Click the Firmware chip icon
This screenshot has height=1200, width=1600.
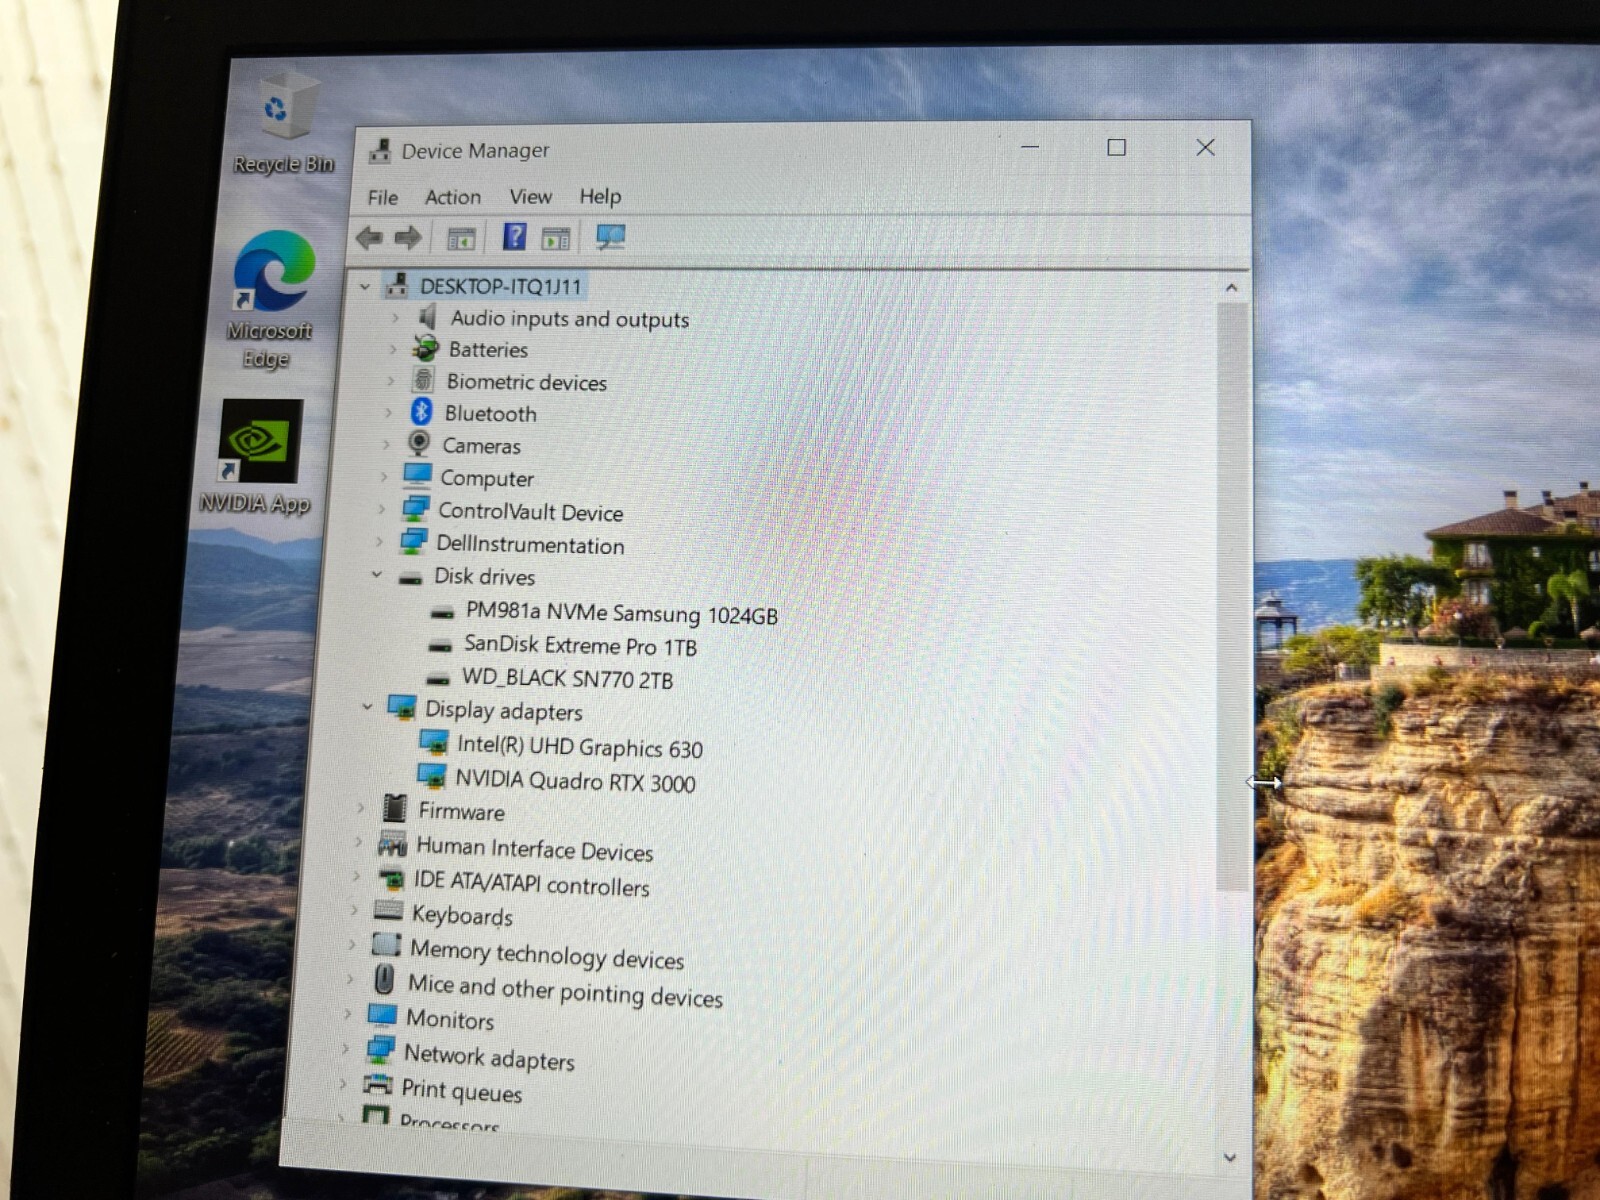click(395, 808)
